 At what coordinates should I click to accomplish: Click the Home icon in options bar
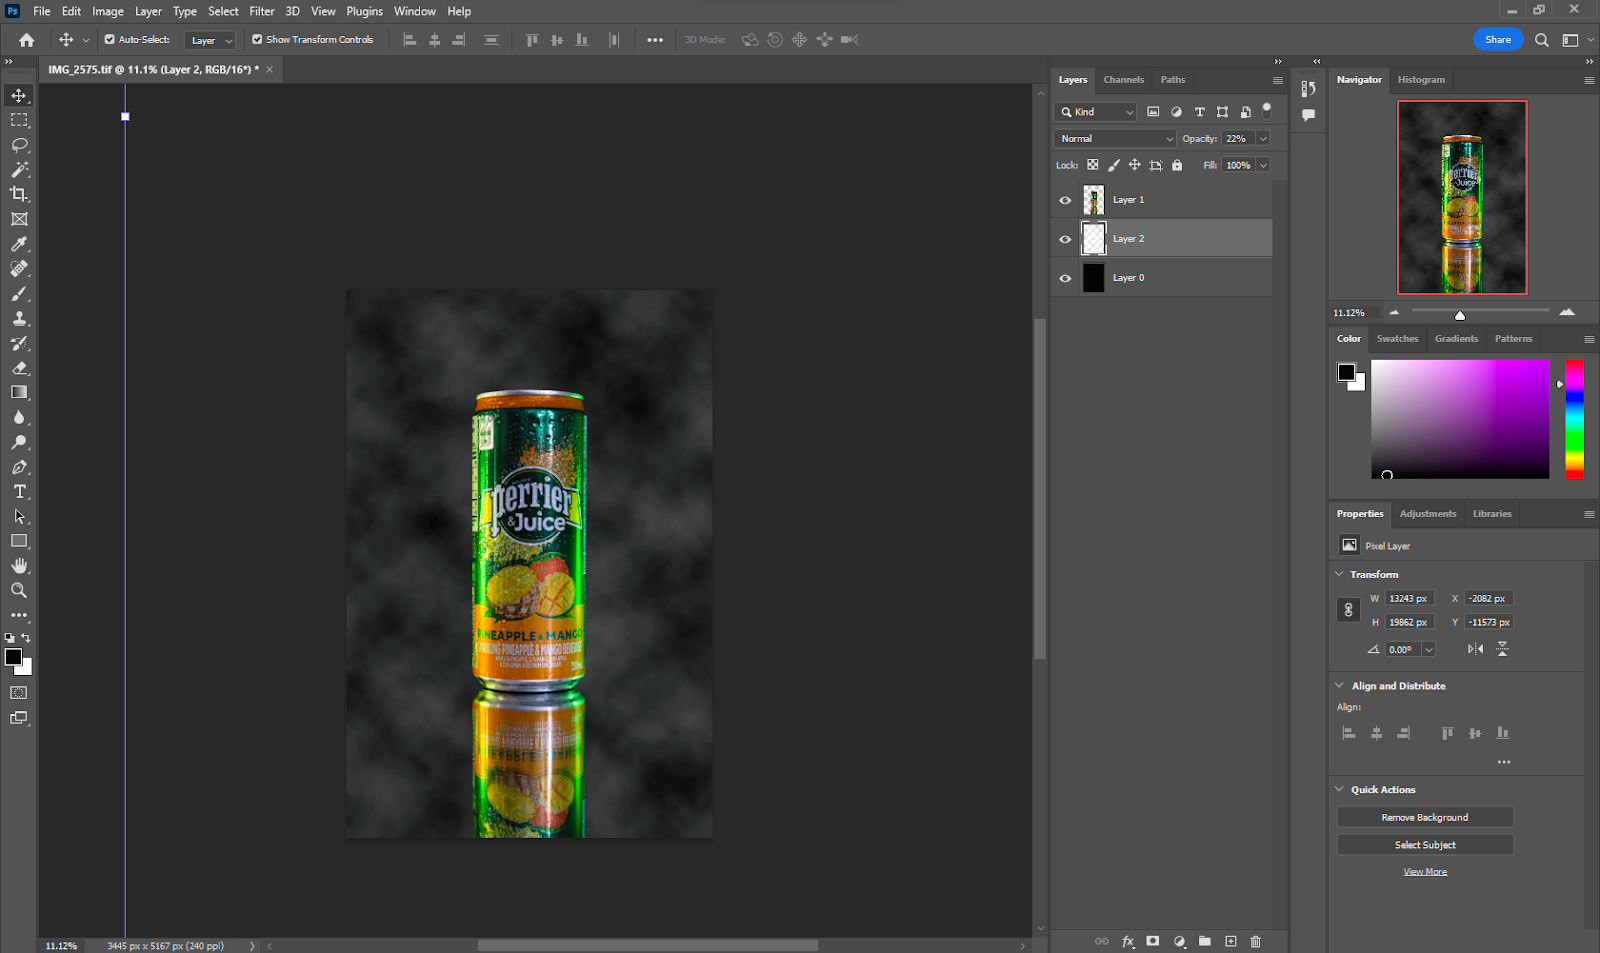click(x=27, y=40)
